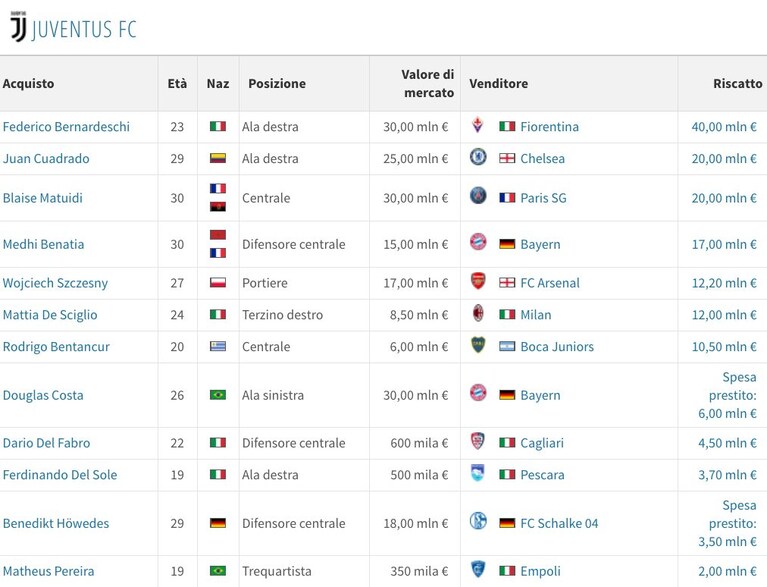This screenshot has width=767, height=587.
Task: Click the Arsenal club crest icon
Action: click(478, 281)
